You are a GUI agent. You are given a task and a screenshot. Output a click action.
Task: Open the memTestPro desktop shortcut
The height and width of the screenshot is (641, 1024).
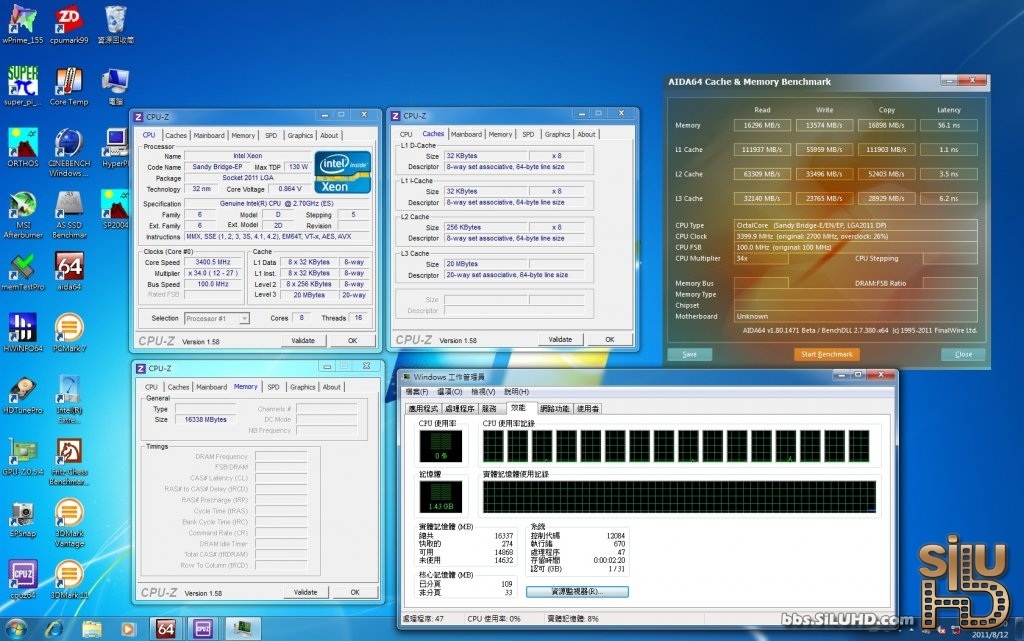pos(21,268)
